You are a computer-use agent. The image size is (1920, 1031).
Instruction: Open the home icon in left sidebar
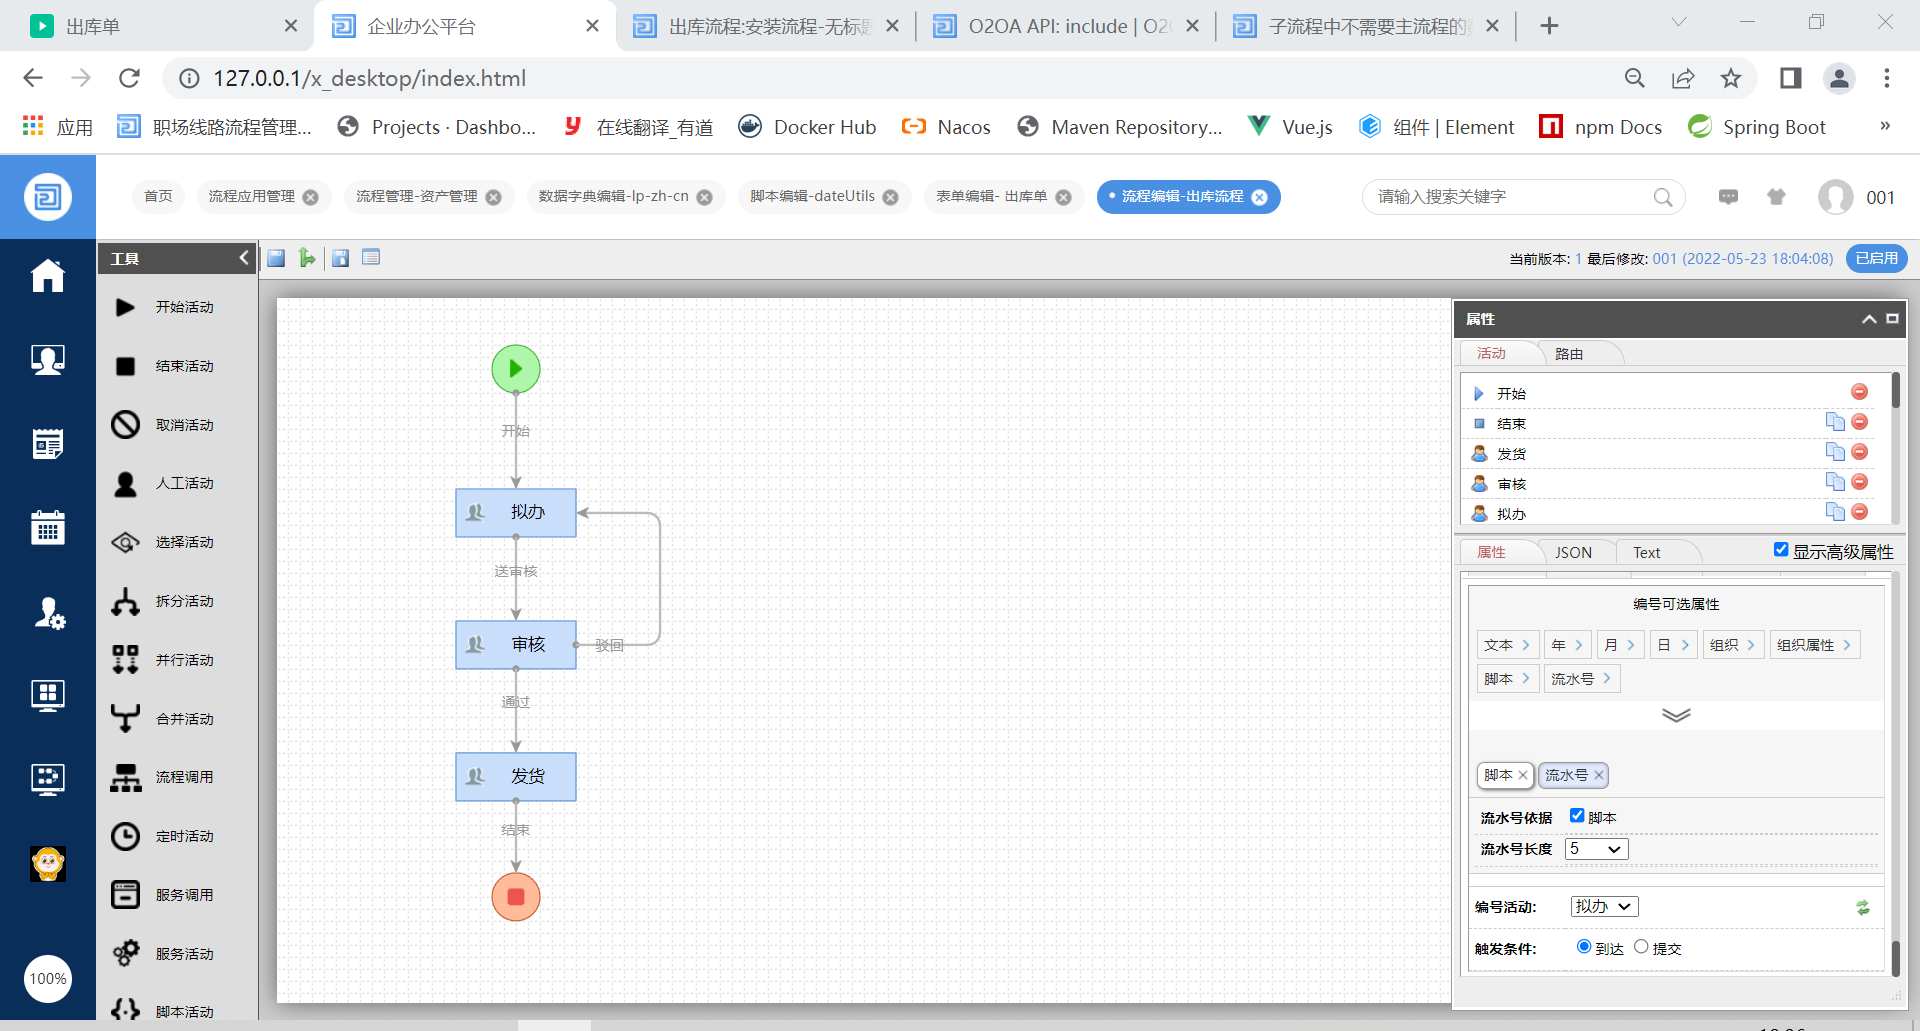[48, 276]
